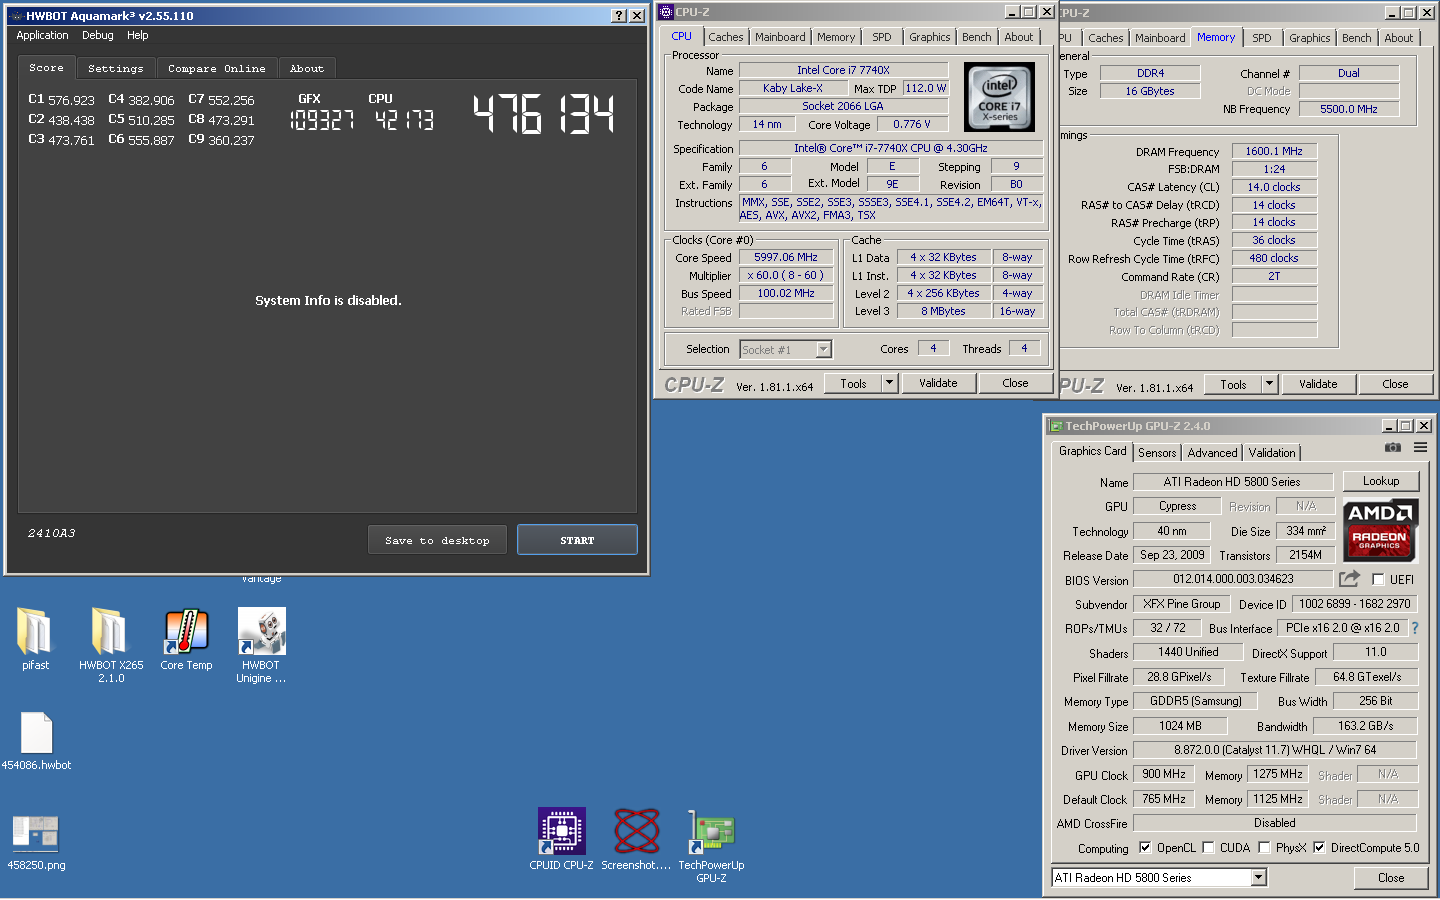
Task: Click the GFX score 109327 value
Action: pos(322,120)
